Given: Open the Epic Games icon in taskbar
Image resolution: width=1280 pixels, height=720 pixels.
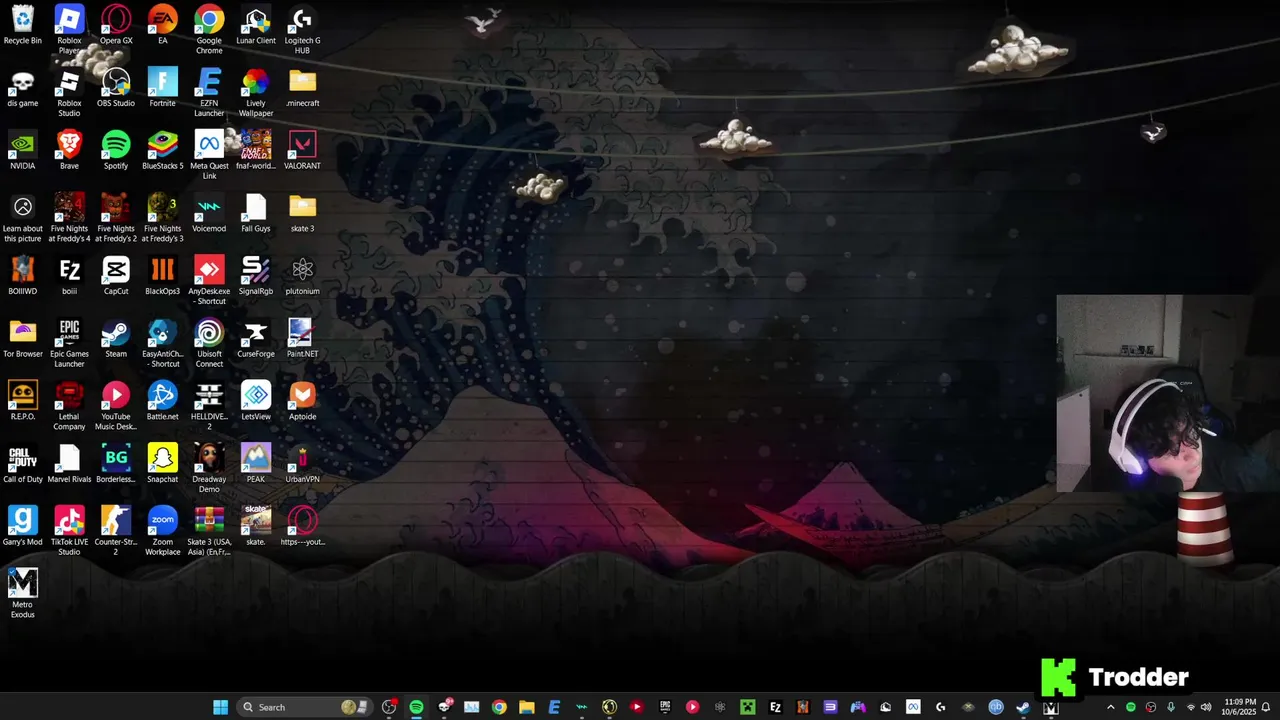Looking at the screenshot, I should 664,707.
